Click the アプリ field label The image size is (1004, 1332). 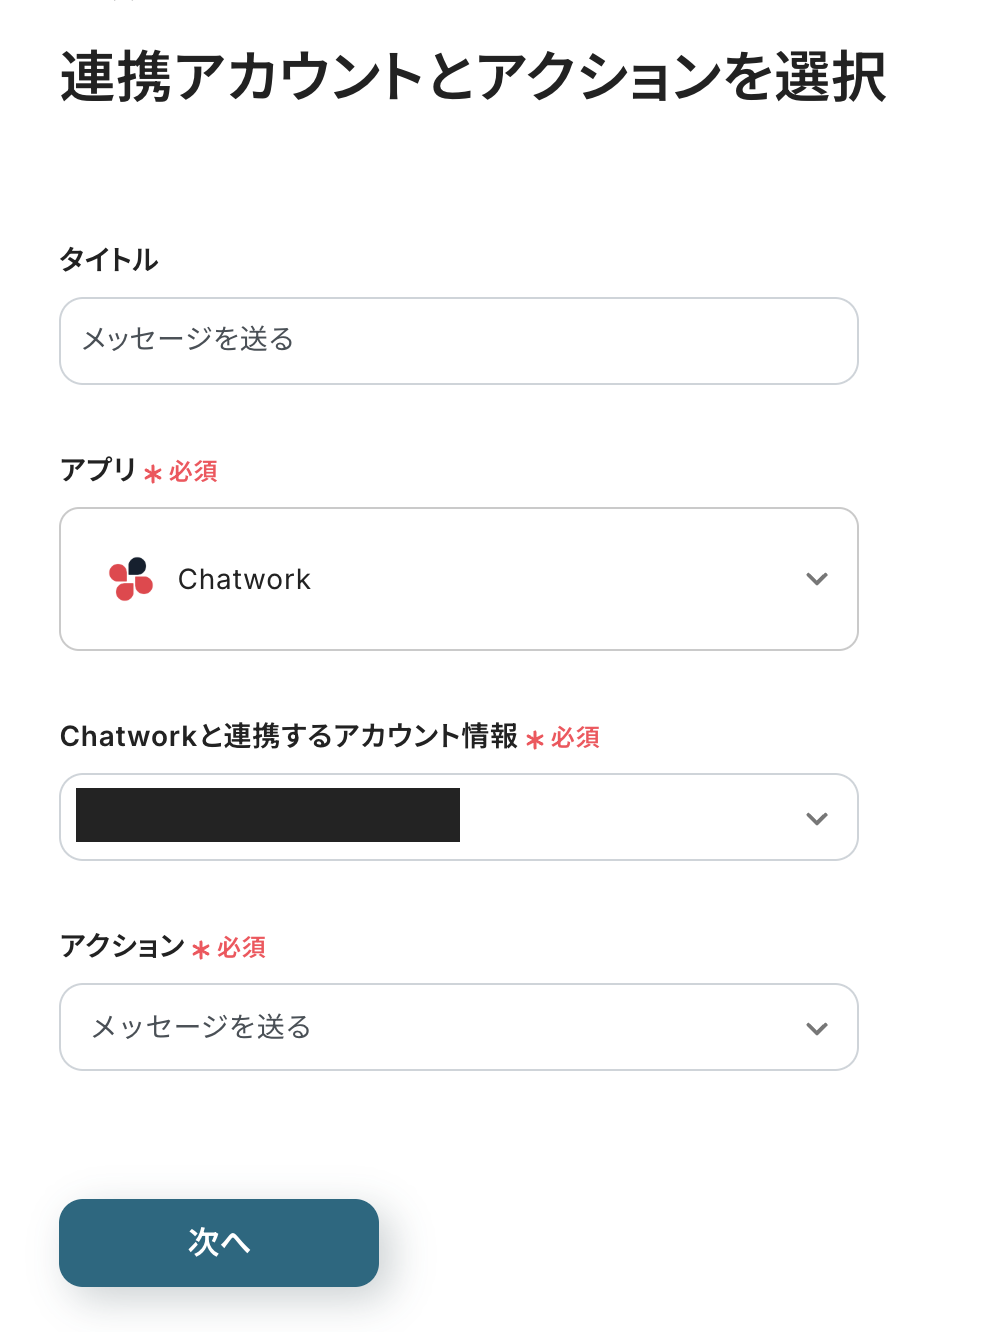(x=98, y=470)
